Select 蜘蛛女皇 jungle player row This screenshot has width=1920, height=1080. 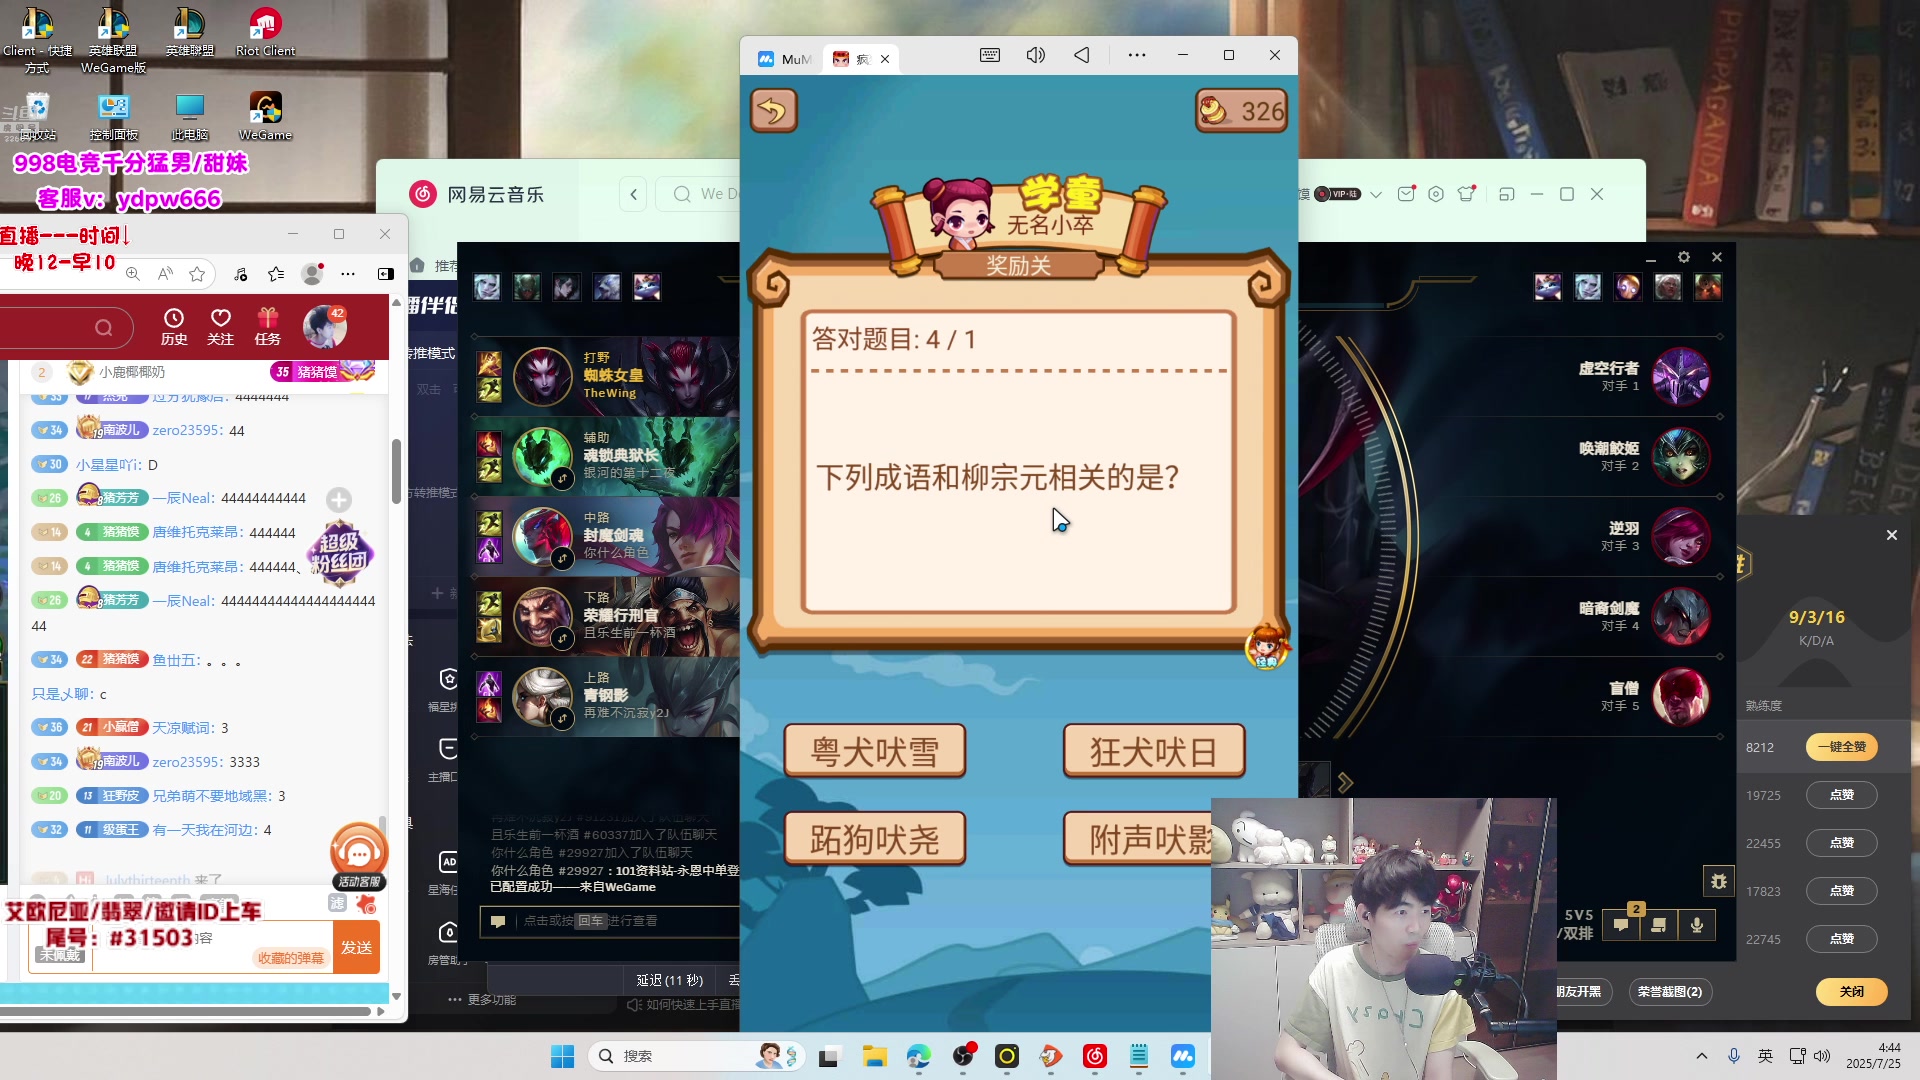[606, 376]
